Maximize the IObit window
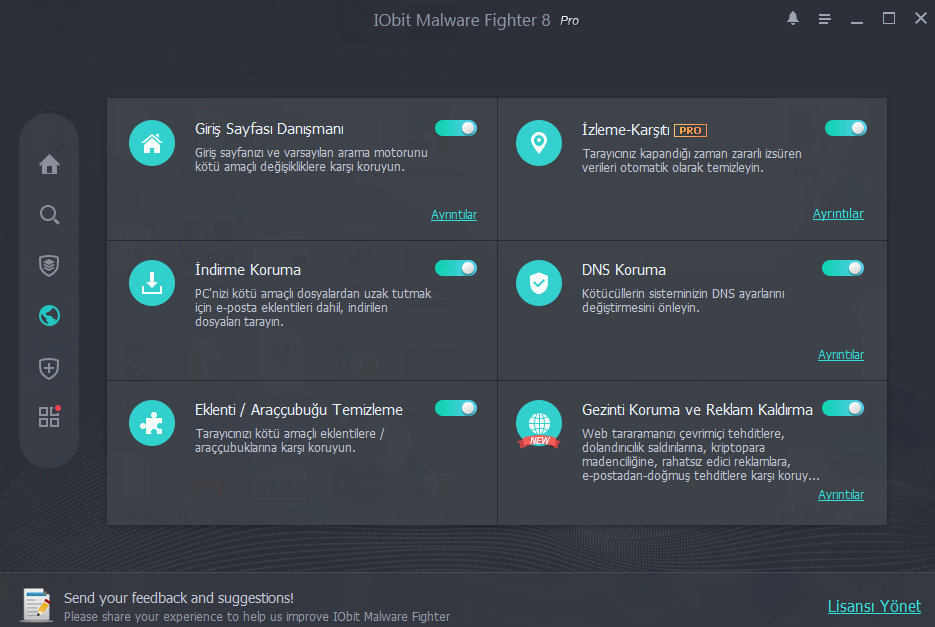The width and height of the screenshot is (935, 627). (888, 18)
